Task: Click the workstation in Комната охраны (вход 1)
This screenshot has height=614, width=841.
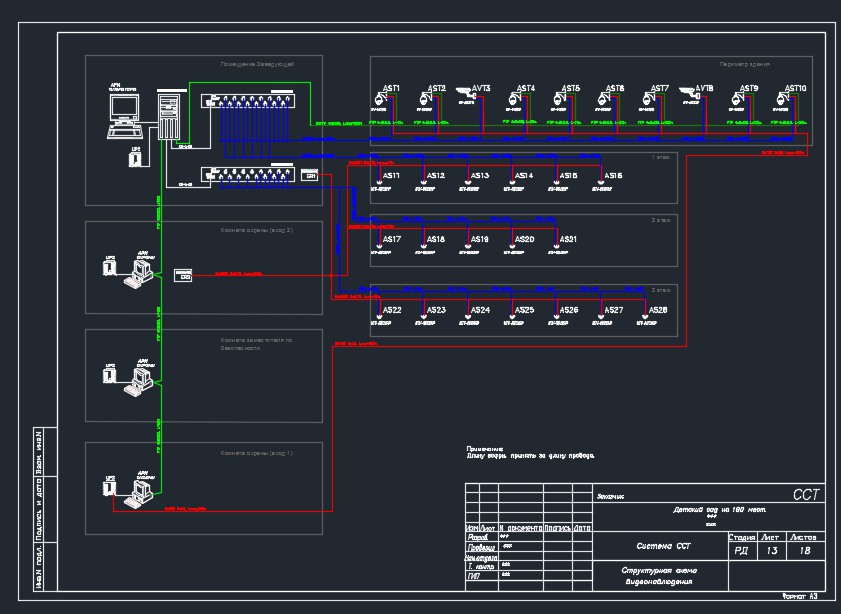Action: (x=138, y=493)
